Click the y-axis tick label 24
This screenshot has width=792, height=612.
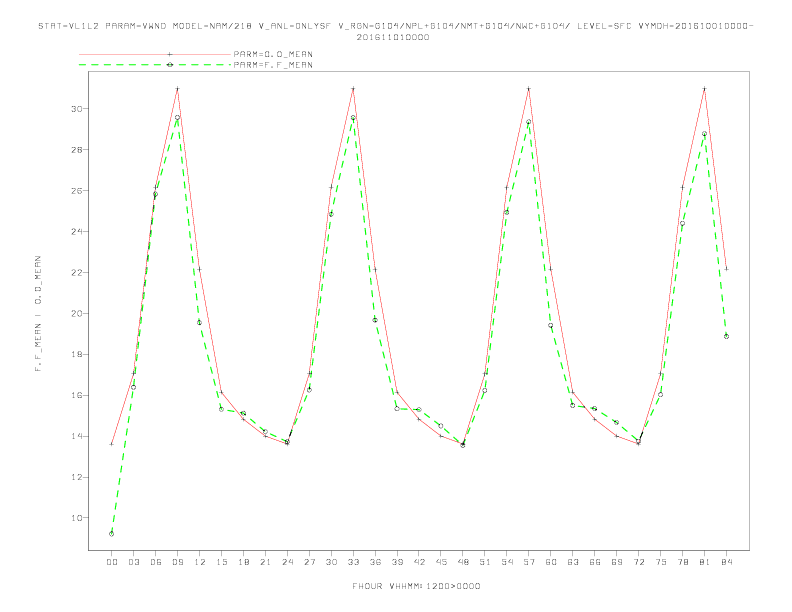pos(76,231)
